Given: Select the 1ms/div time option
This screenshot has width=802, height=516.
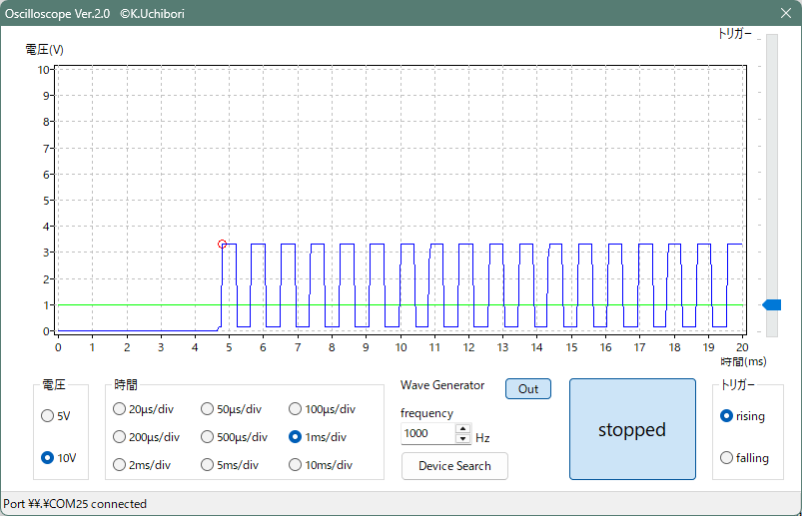Looking at the screenshot, I should [x=295, y=436].
